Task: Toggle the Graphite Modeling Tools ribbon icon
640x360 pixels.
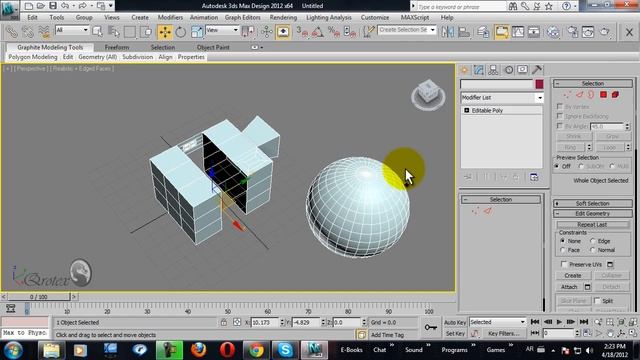Action: tap(502, 32)
